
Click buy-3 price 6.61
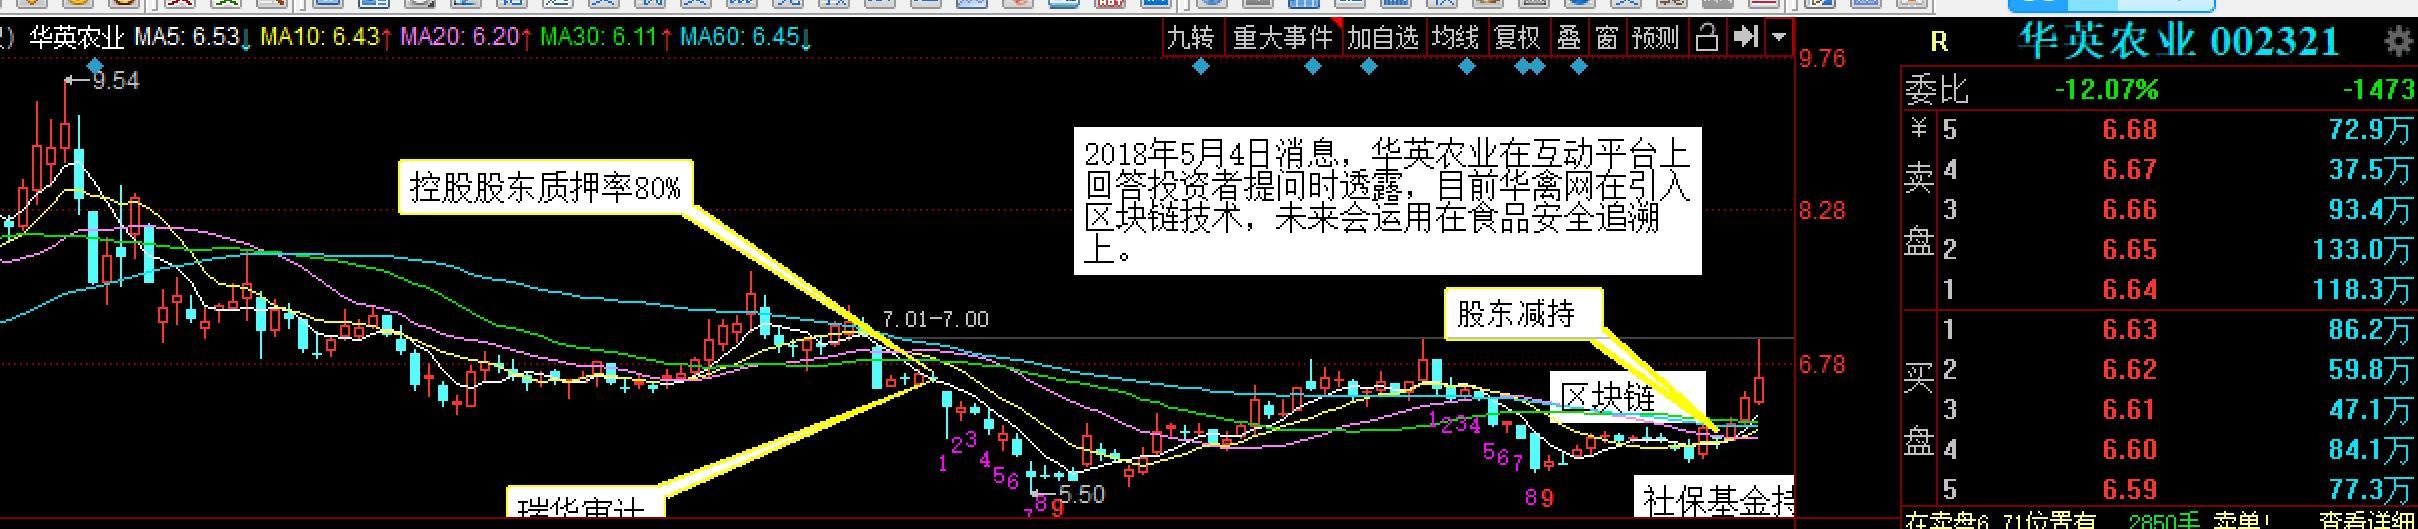[x=2129, y=410]
